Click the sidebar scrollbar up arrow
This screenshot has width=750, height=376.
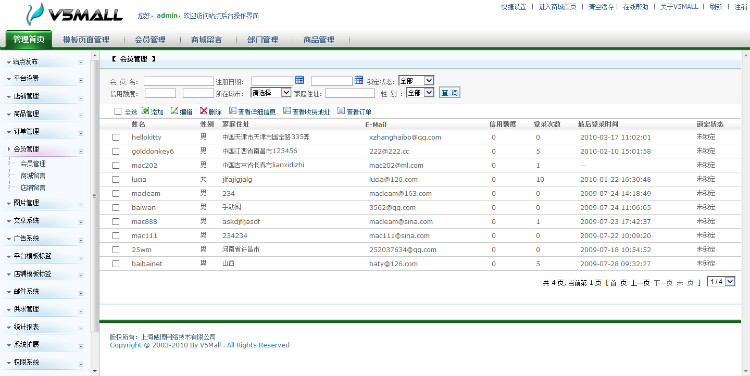[95, 55]
